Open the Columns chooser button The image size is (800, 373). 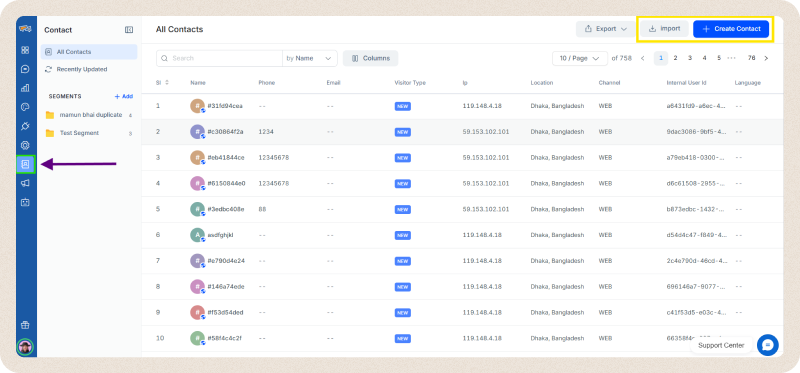[370, 58]
